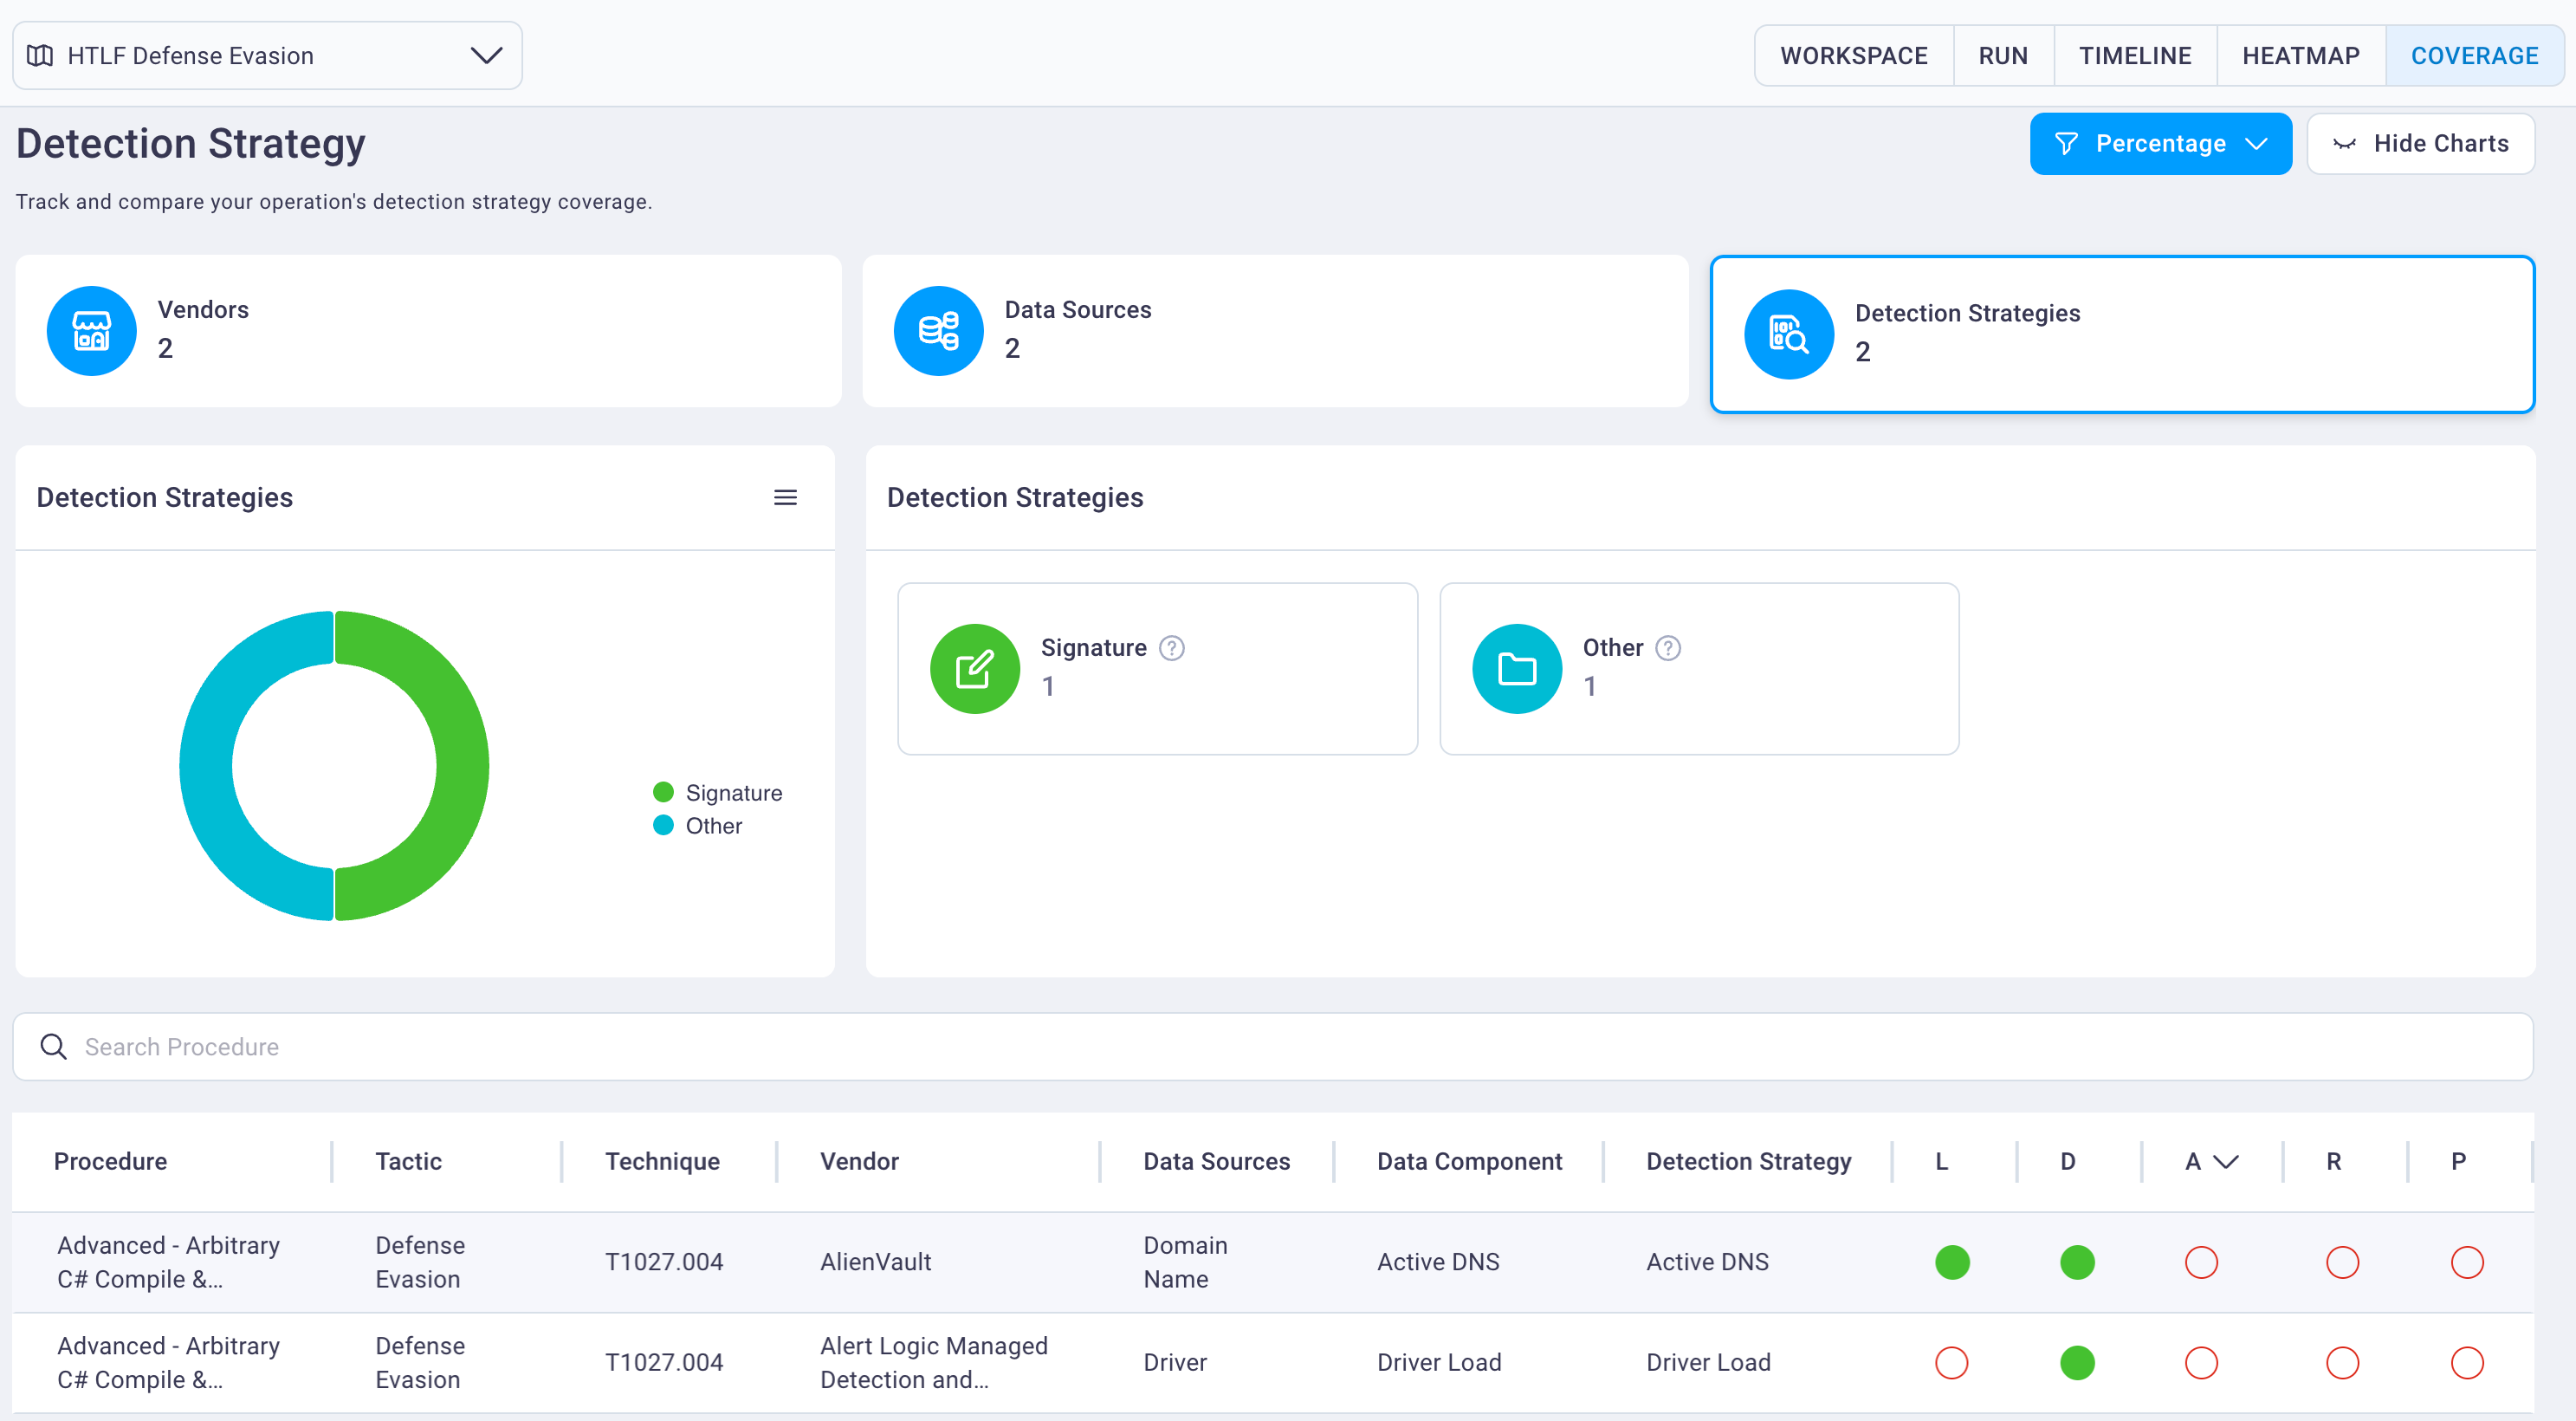This screenshot has height=1421, width=2576.
Task: Click the Data Sources column header
Action: (x=1216, y=1161)
